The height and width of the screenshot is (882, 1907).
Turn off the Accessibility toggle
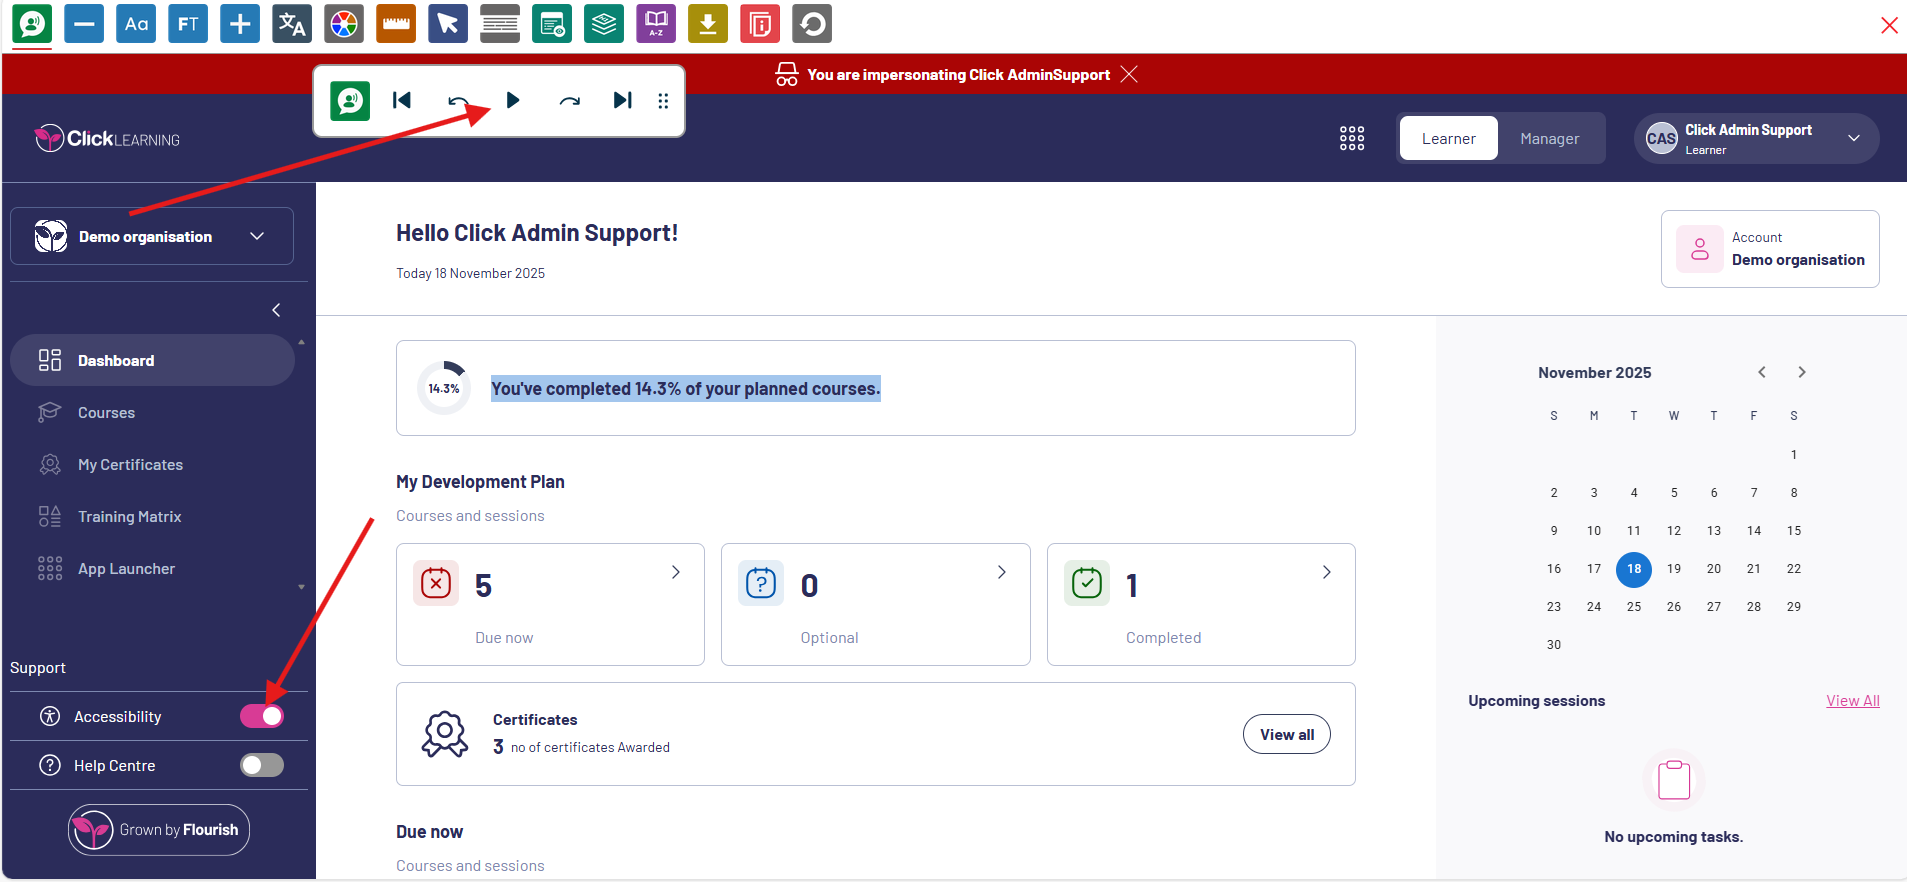[x=262, y=716]
